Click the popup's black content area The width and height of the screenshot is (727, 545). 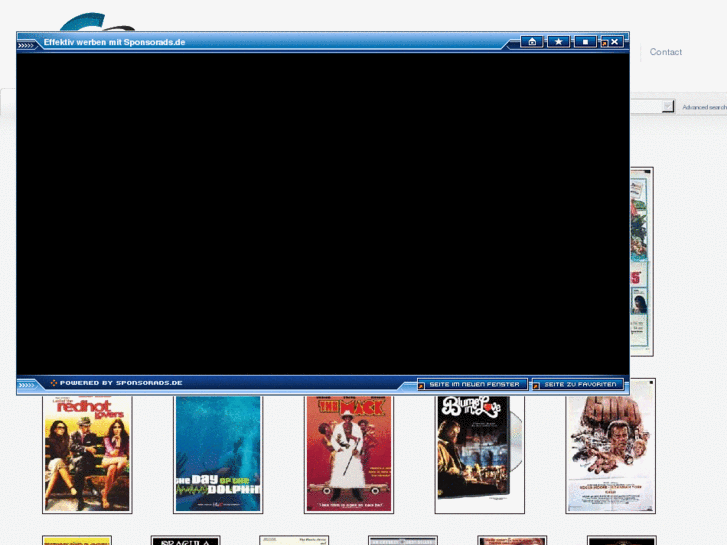point(323,214)
